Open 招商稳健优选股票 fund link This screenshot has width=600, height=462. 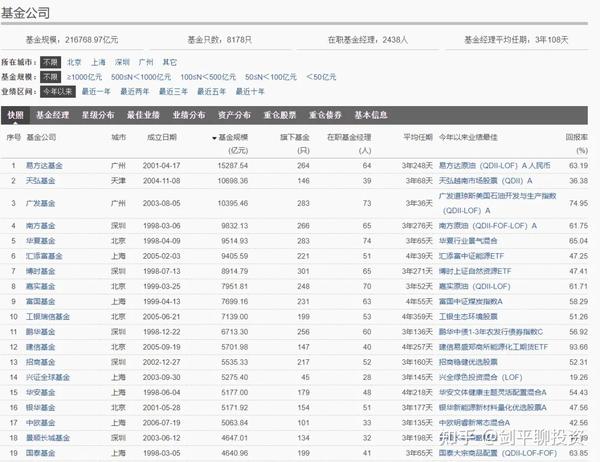(468, 362)
